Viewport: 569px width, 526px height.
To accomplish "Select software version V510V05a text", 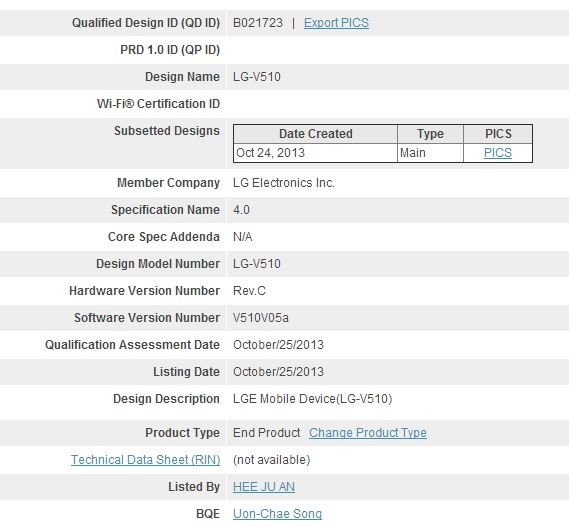I will [261, 318].
